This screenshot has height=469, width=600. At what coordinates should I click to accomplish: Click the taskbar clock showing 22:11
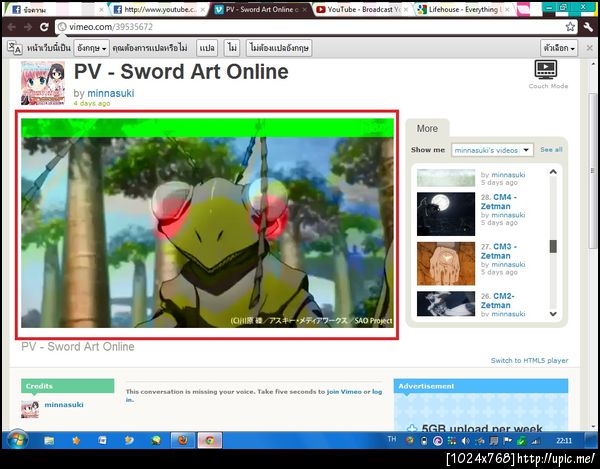pos(564,441)
